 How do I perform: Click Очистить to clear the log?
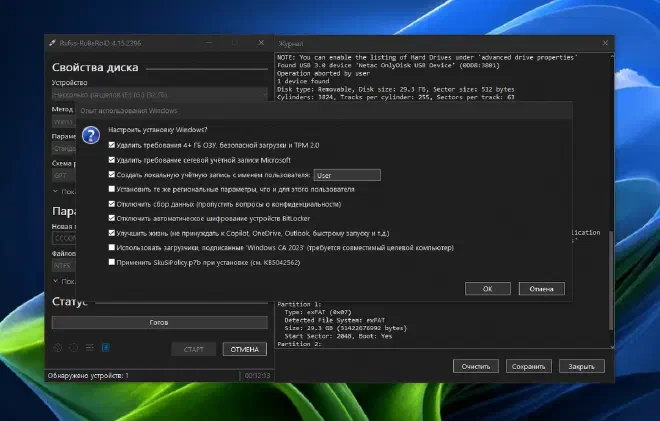[x=476, y=366]
